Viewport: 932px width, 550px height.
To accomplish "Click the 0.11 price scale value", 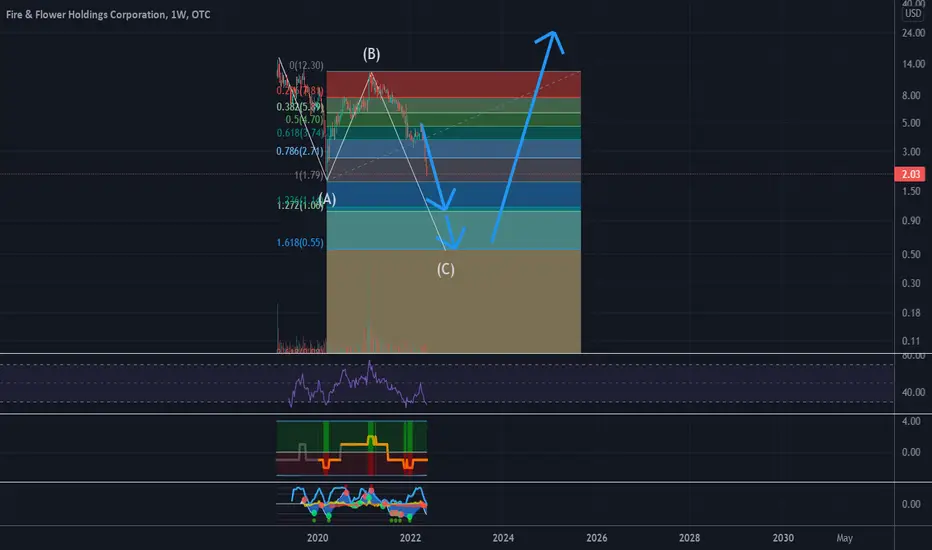I will (911, 341).
